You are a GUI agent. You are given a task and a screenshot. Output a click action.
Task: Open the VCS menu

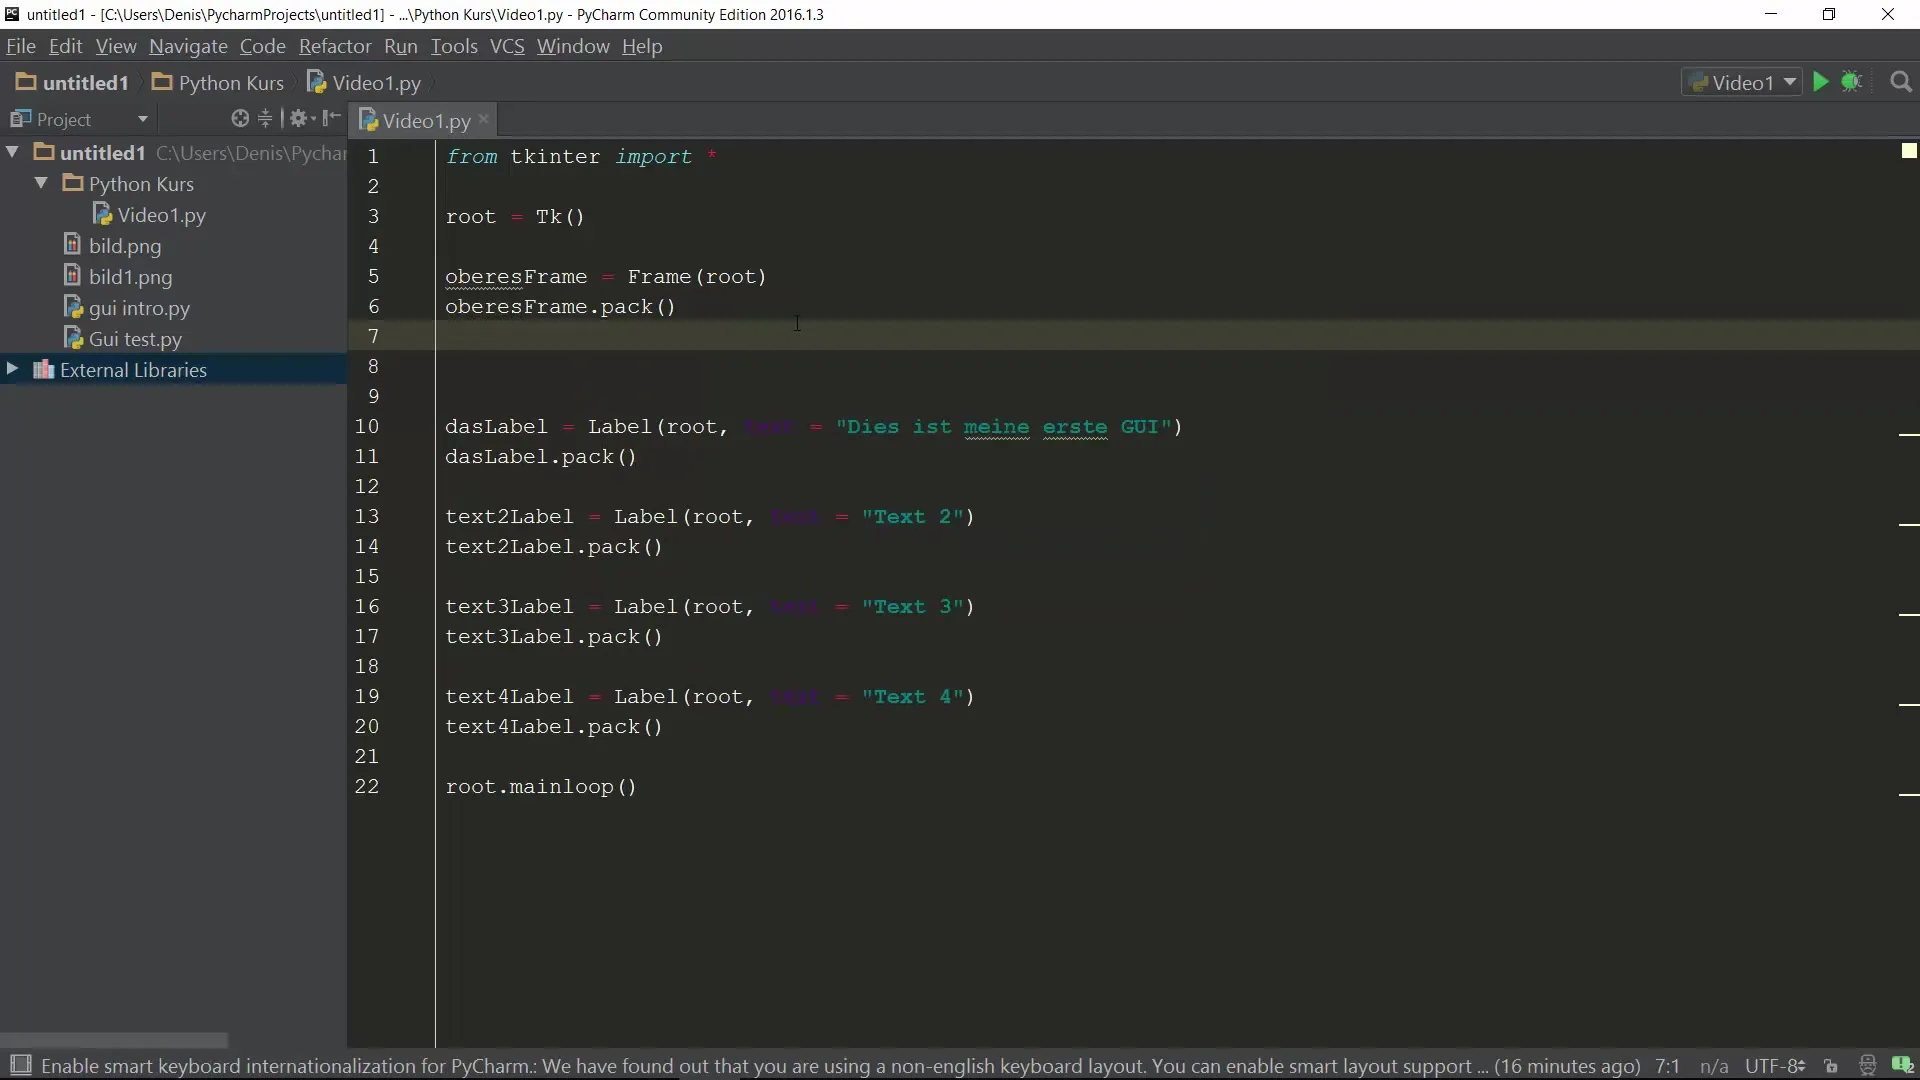click(x=507, y=46)
